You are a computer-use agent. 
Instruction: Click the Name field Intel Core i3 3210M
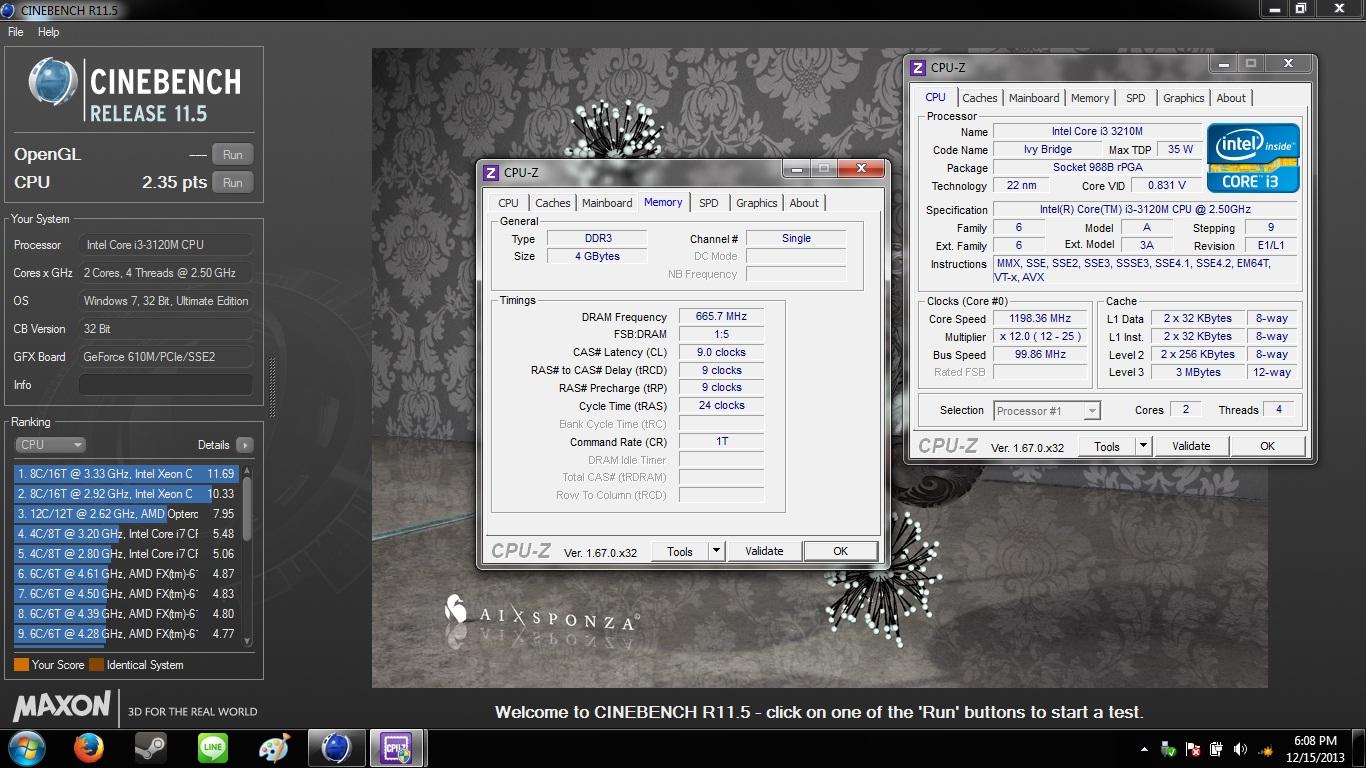(1097, 132)
